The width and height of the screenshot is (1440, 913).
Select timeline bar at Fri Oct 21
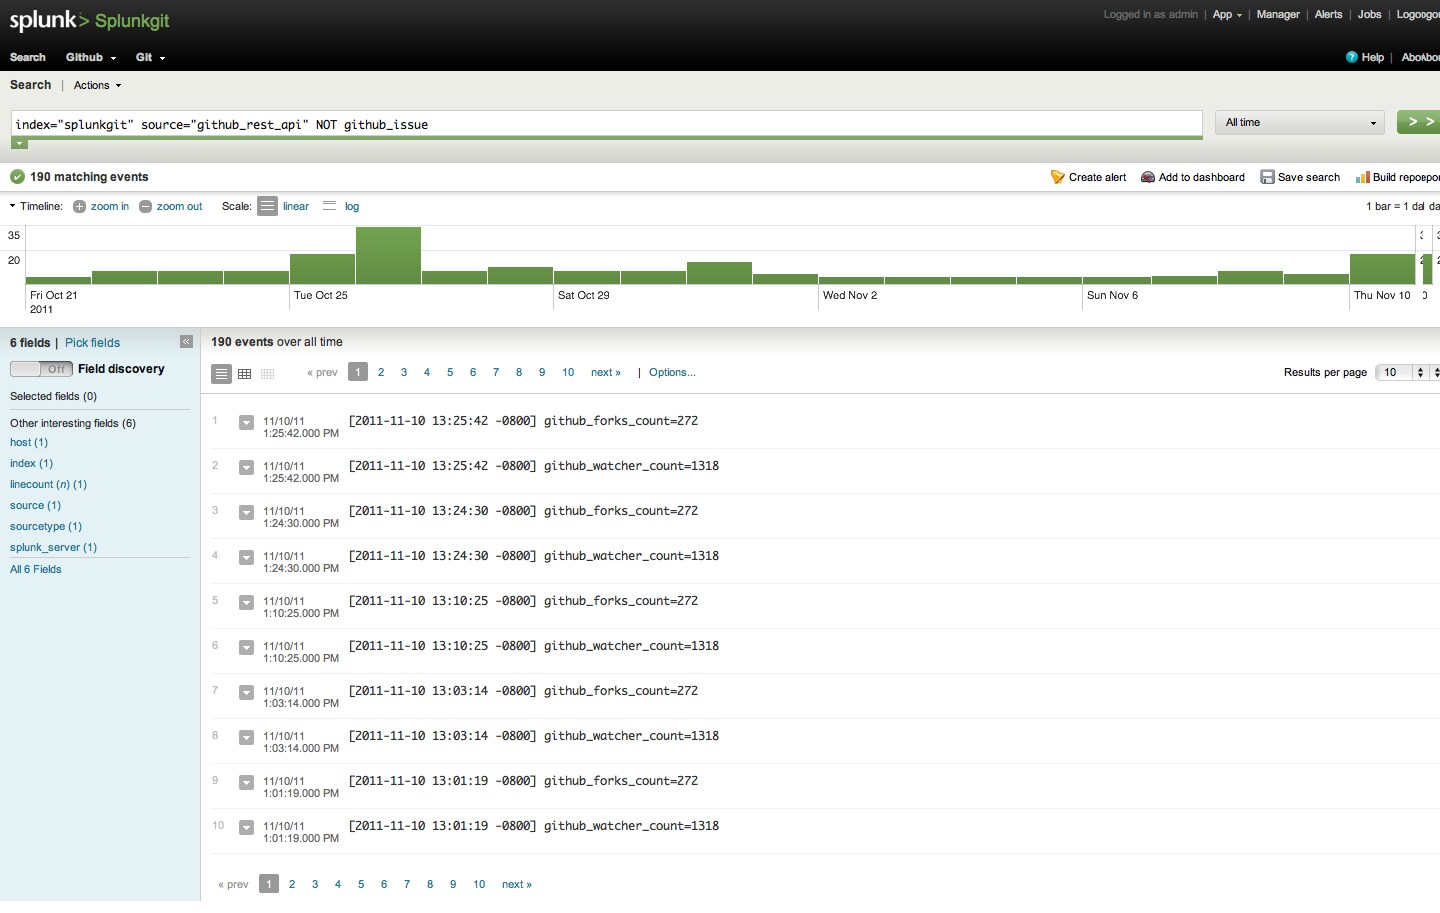58,280
